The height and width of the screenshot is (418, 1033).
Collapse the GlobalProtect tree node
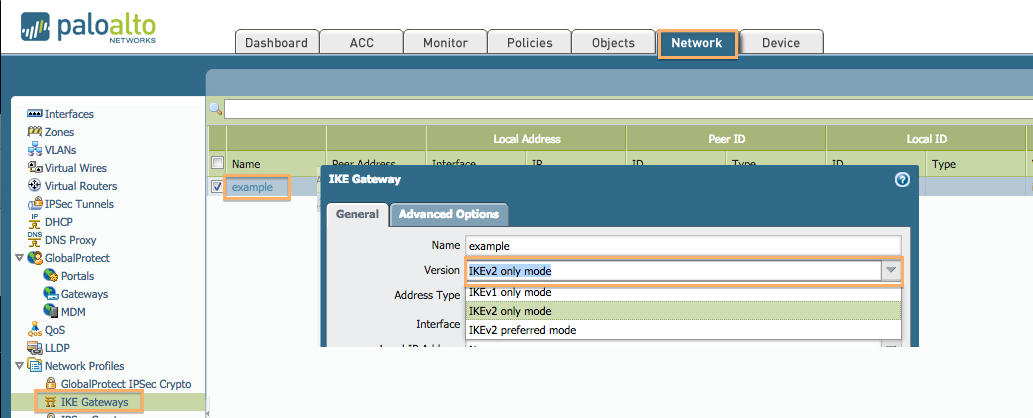coord(20,258)
